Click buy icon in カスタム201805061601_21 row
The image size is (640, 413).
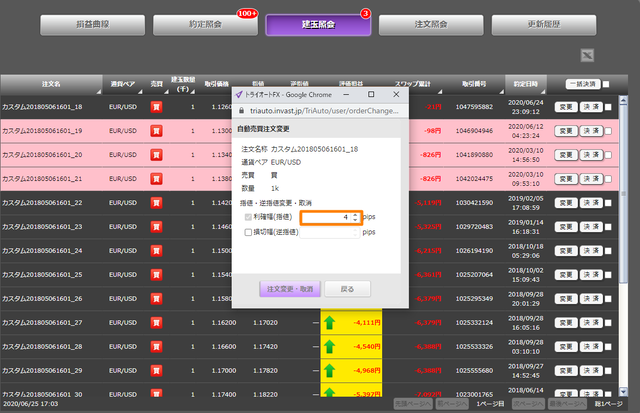point(156,179)
